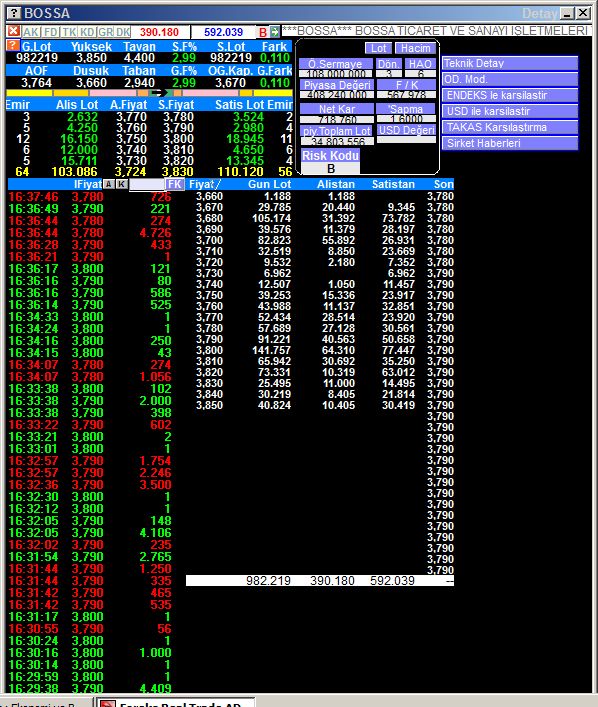Viewport: 598px width, 707px height.
Task: Click the empty input field before FK
Action: click(147, 184)
